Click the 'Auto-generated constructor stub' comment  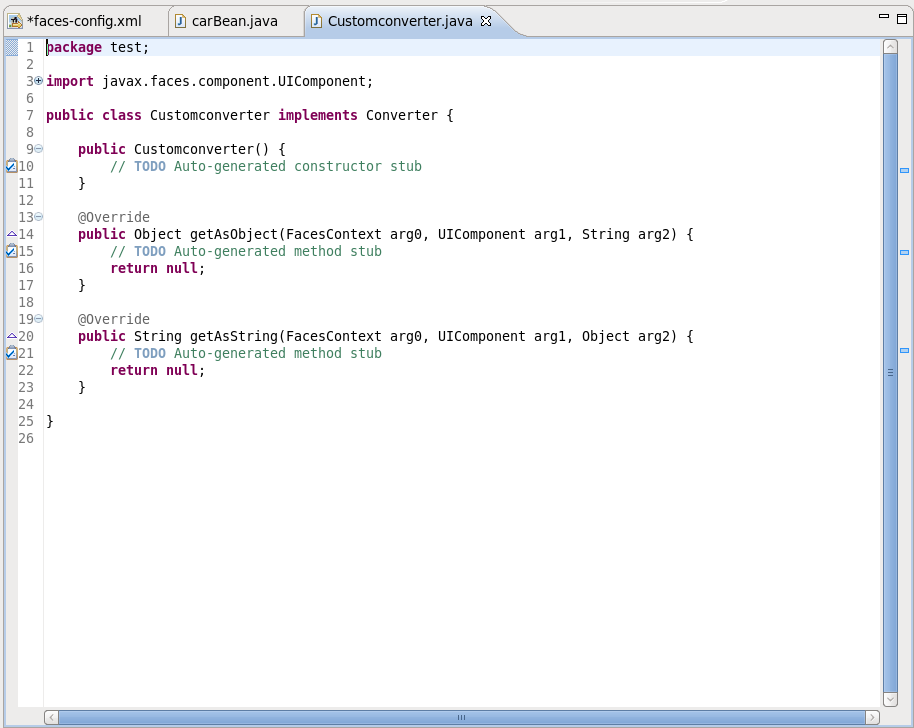[298, 166]
